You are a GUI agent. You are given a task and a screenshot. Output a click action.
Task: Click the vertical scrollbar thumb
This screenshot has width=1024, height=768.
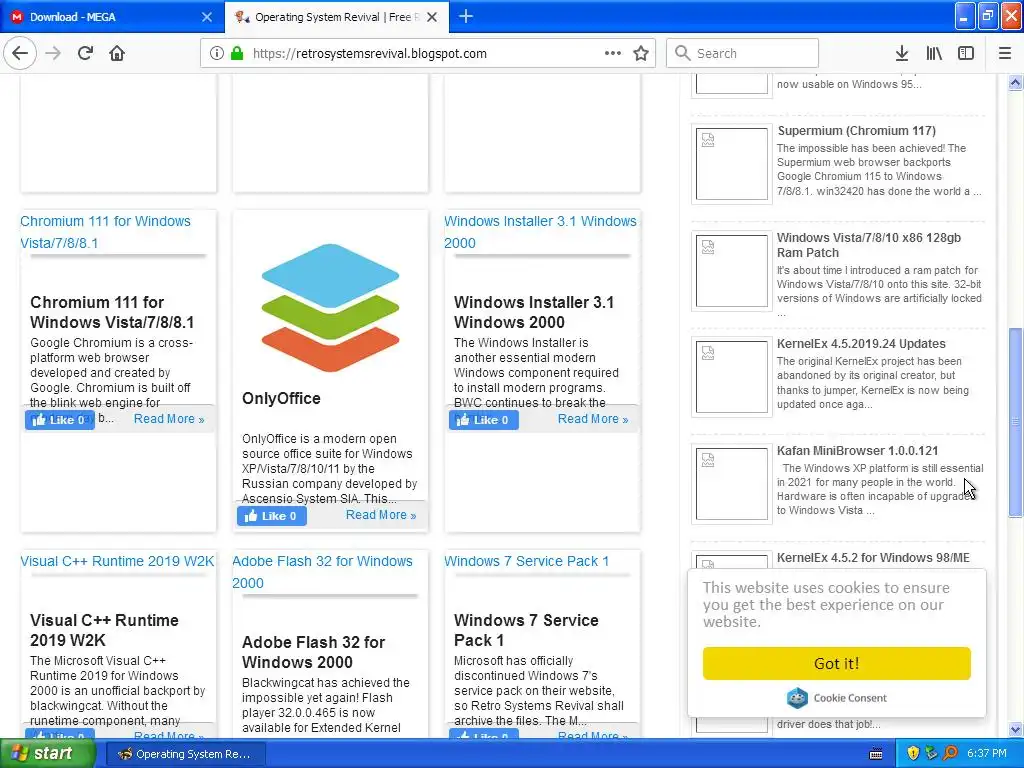click(1015, 422)
